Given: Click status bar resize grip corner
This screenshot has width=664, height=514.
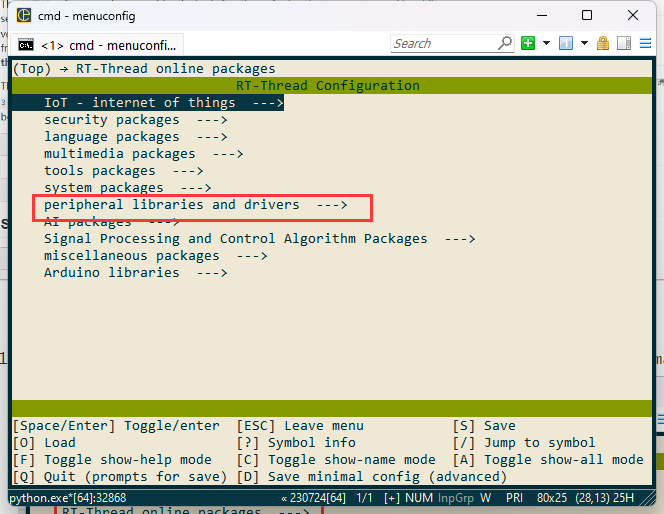Looking at the screenshot, I should tap(647, 498).
